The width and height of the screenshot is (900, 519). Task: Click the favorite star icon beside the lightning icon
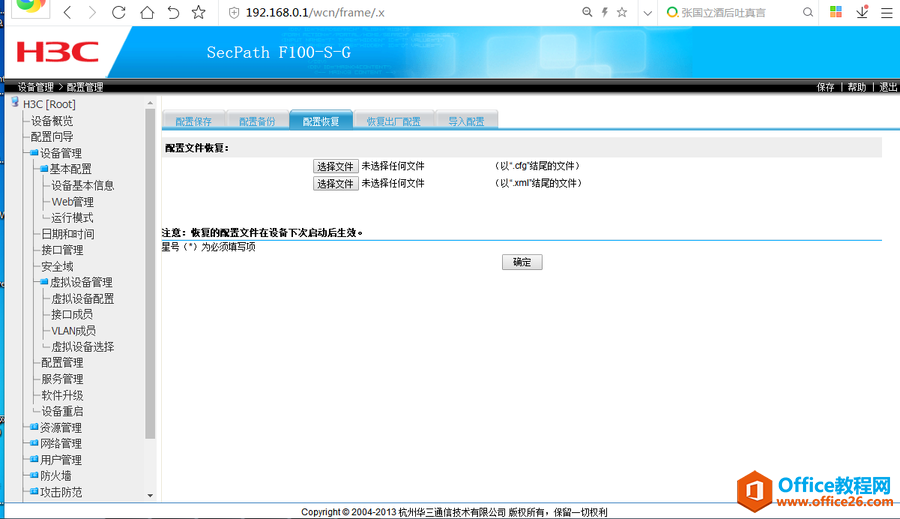tap(622, 12)
